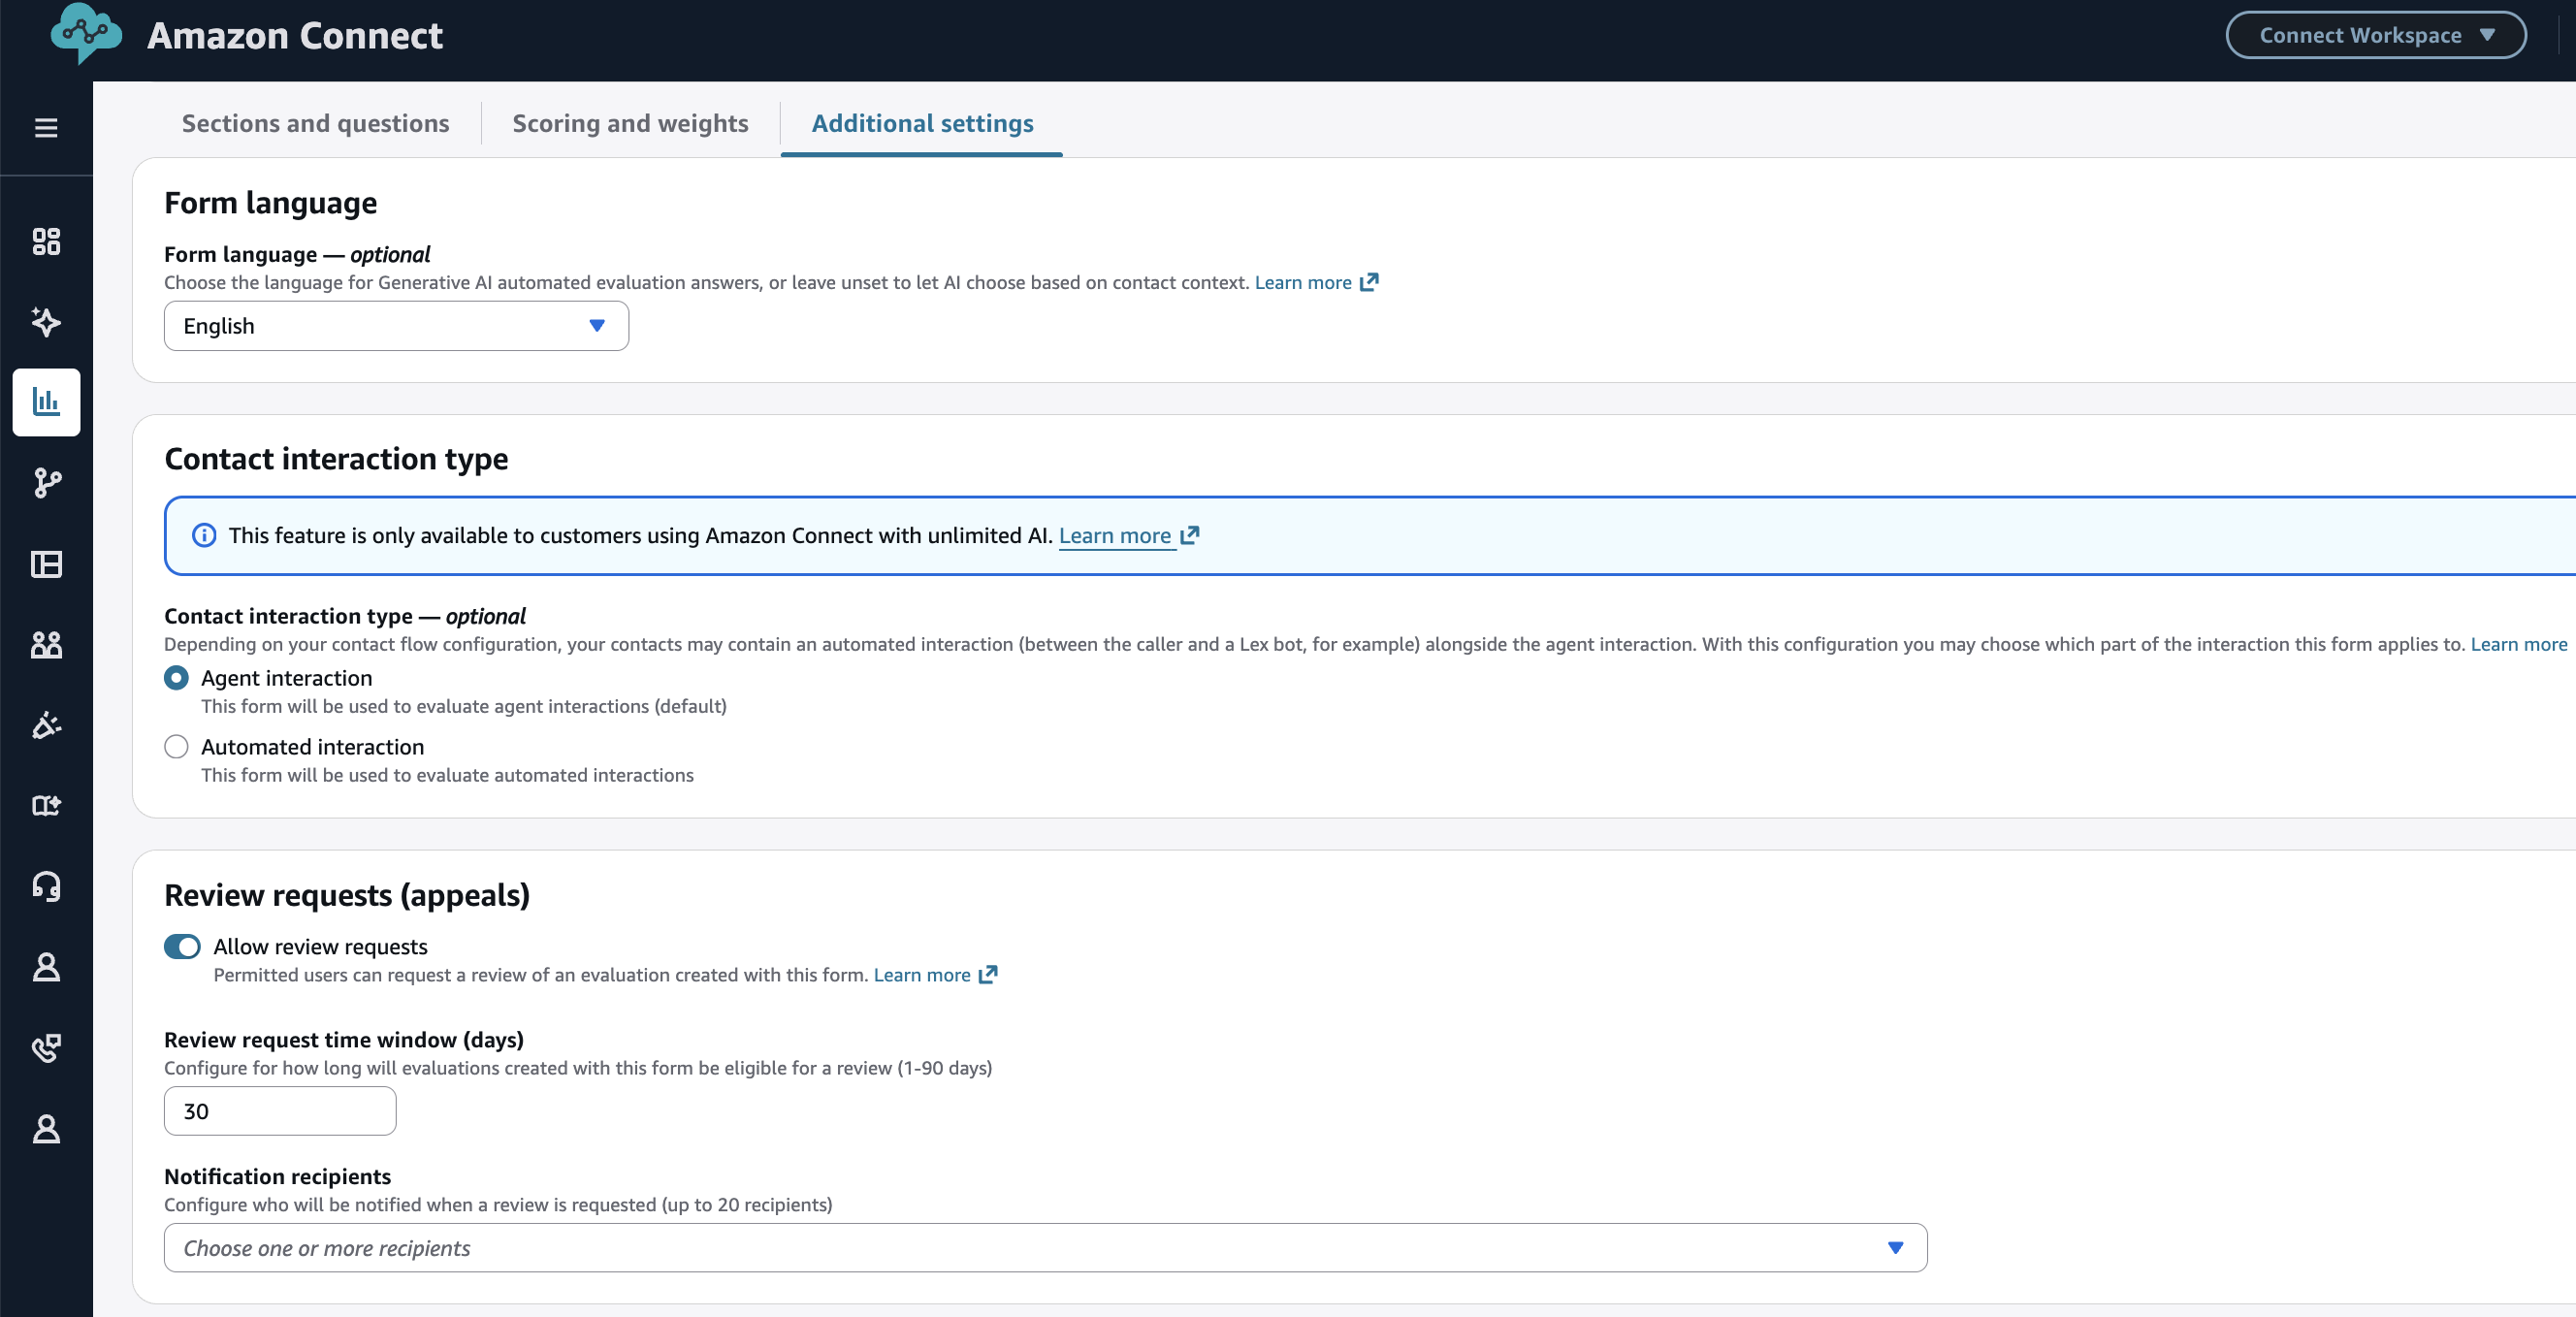Open the Routing section in the sidebar

click(x=46, y=484)
